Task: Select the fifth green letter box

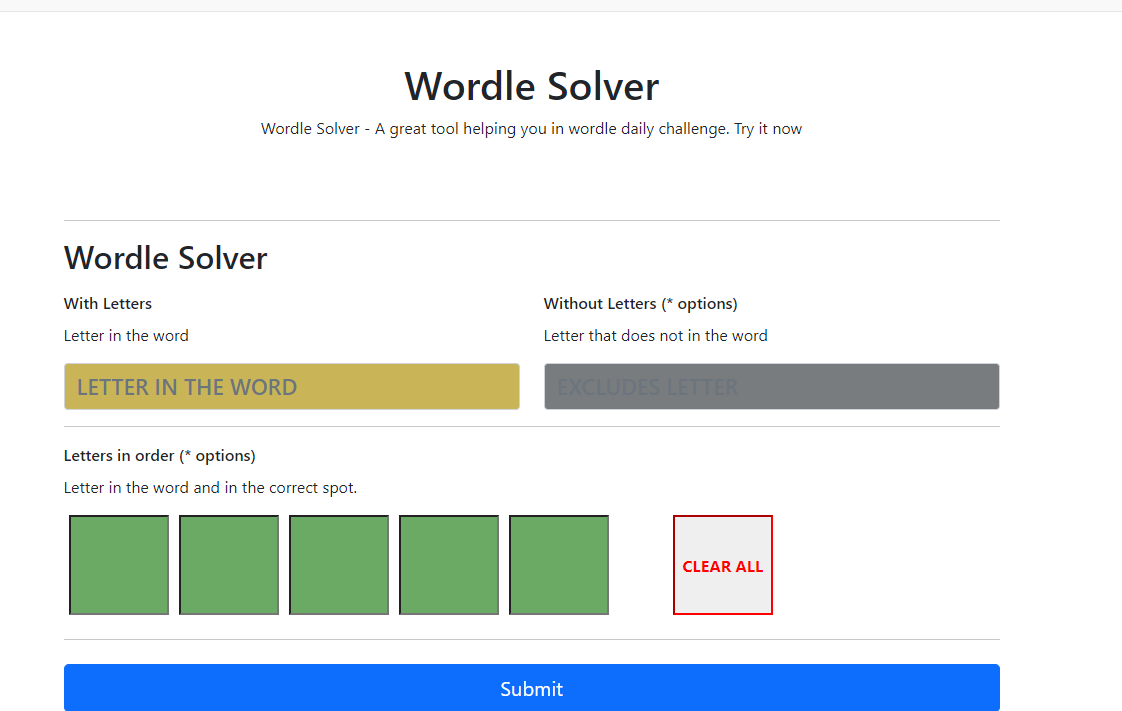Action: tap(559, 565)
